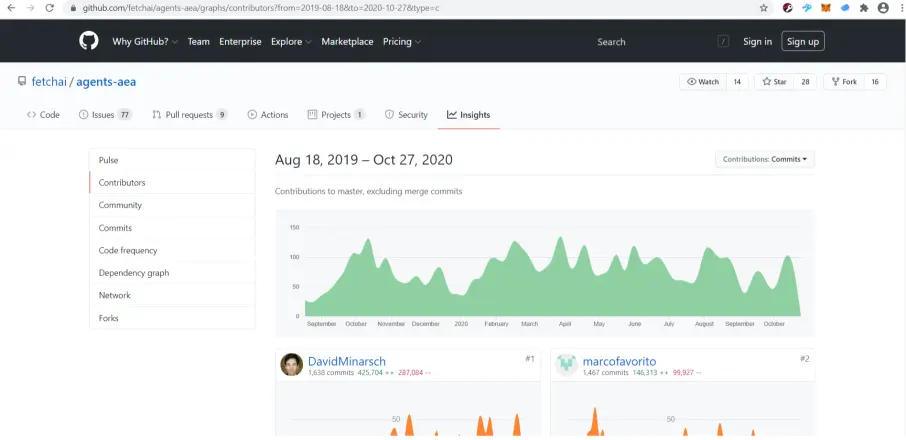
Task: Click the #2 rank label
Action: pos(804,359)
